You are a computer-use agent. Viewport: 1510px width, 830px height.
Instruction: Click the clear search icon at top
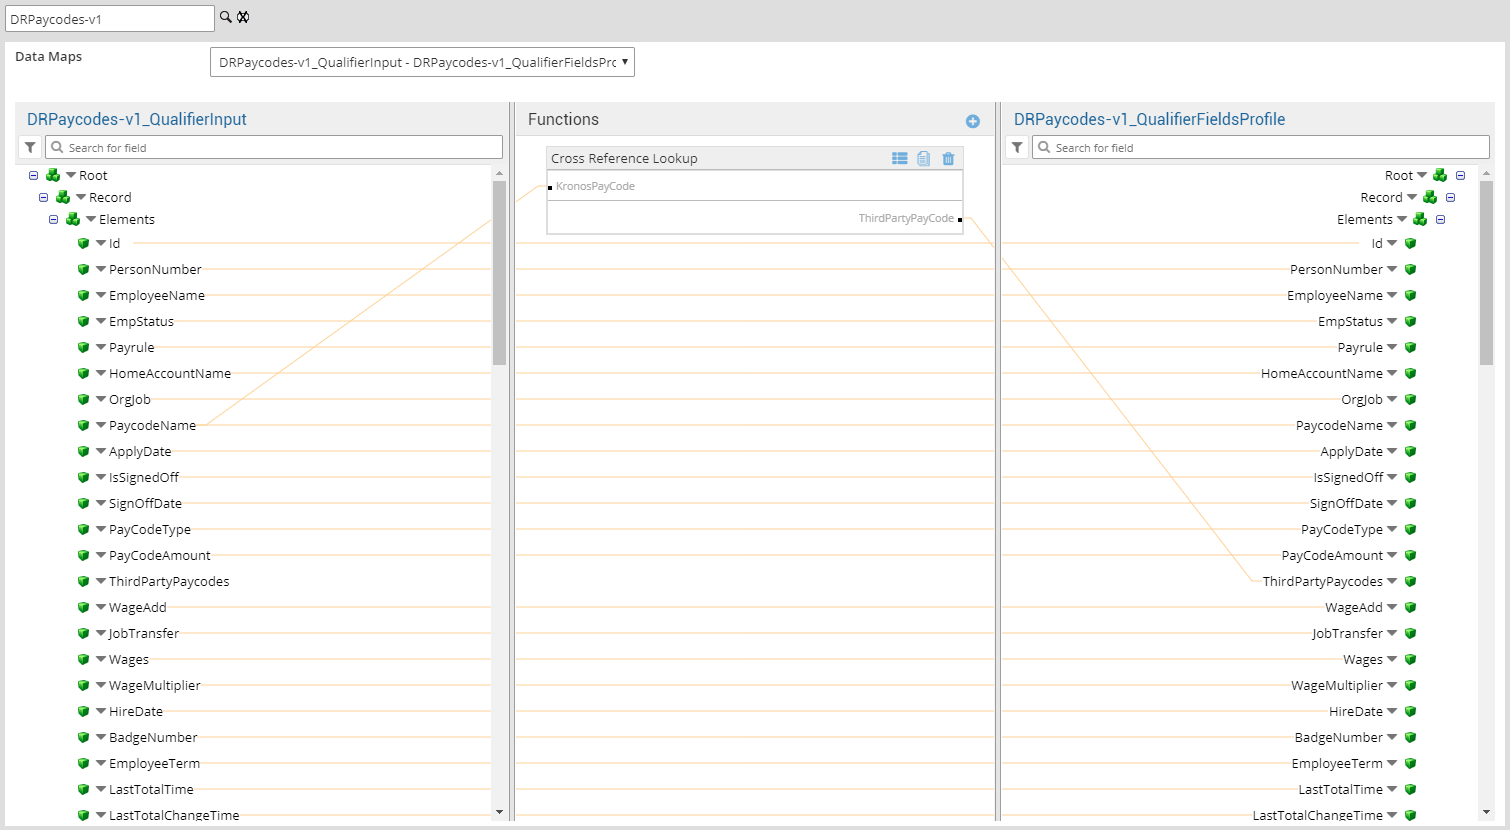(243, 17)
